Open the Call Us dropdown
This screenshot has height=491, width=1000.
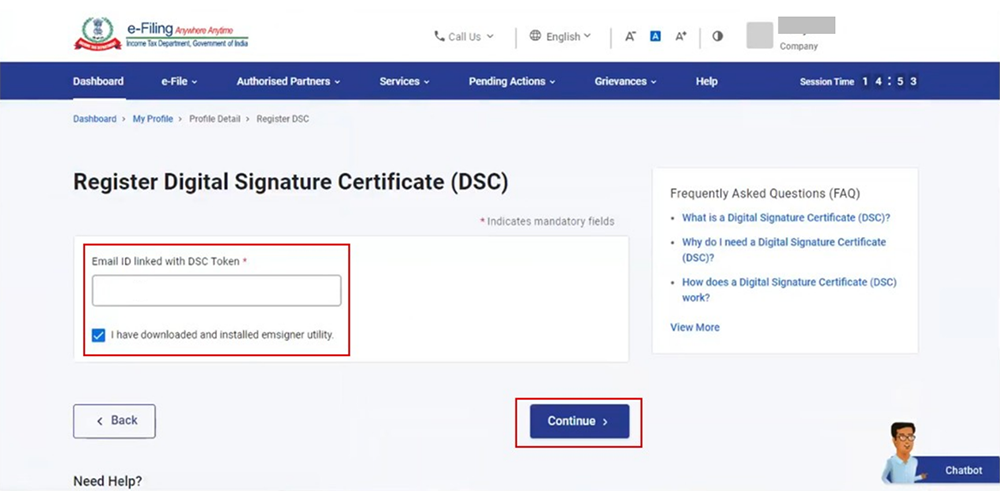[x=464, y=37]
